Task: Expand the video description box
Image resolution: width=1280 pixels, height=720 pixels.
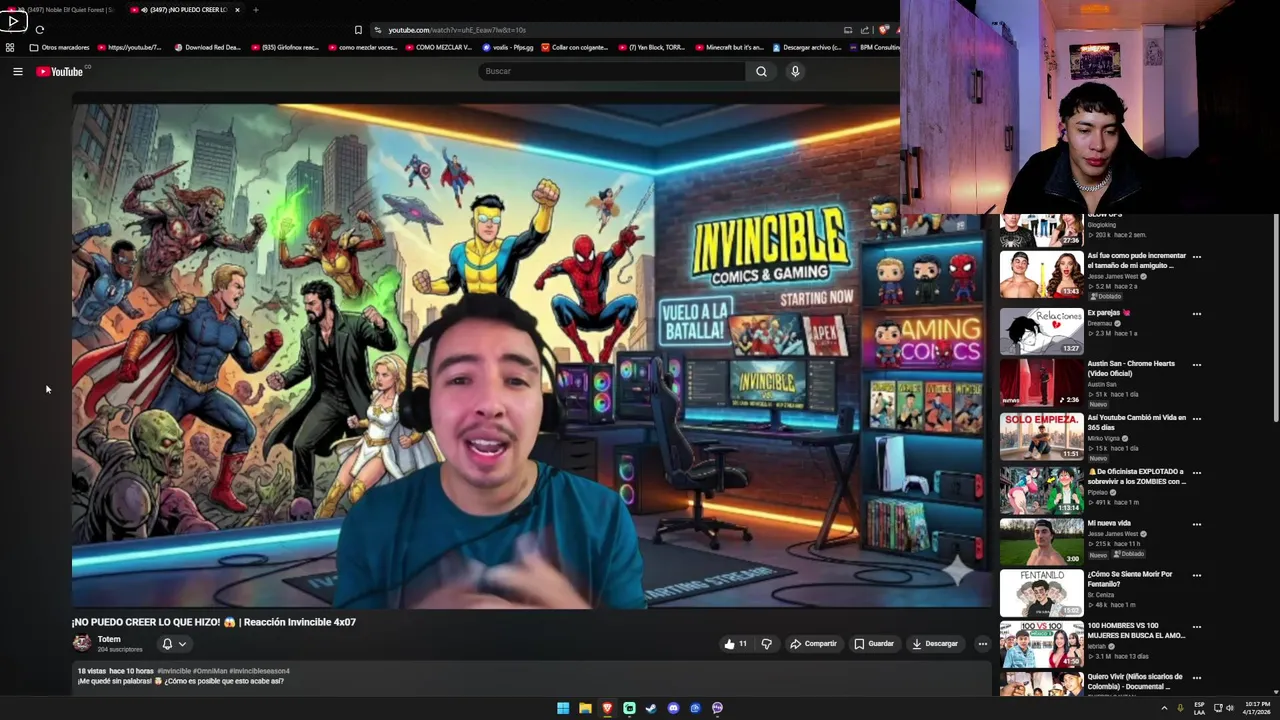Action: (x=532, y=679)
